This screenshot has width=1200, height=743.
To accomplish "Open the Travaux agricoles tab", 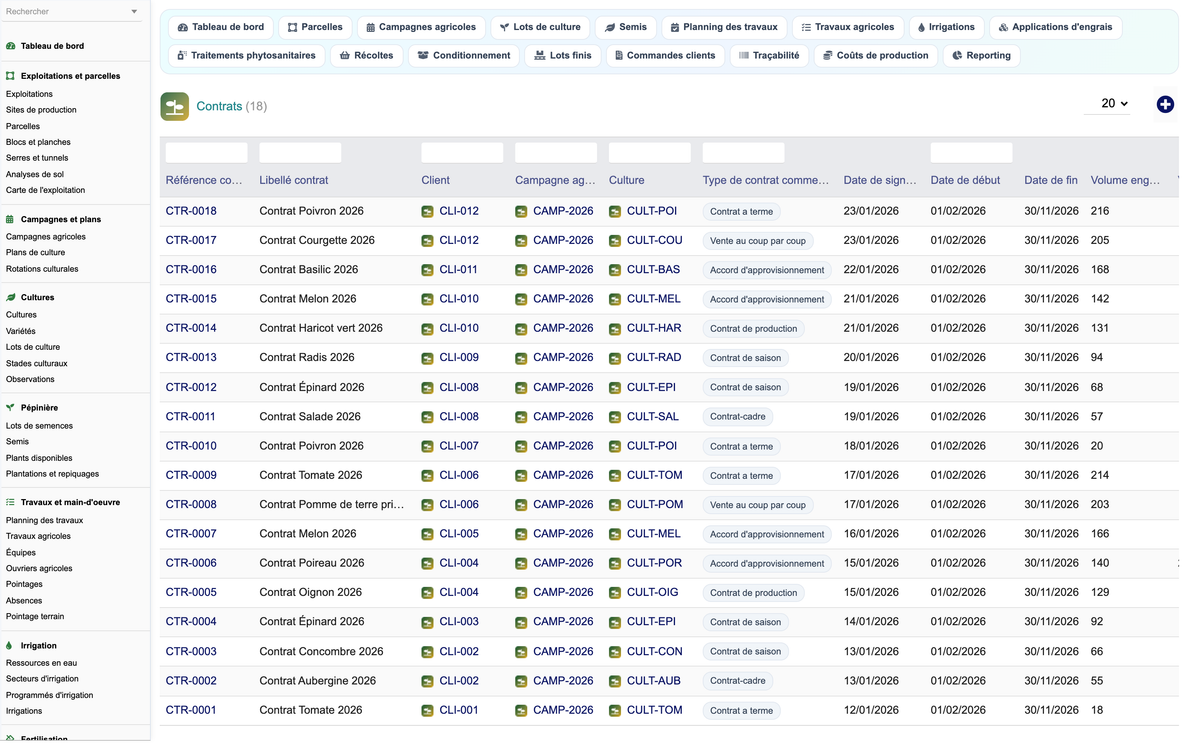I will click(x=848, y=27).
